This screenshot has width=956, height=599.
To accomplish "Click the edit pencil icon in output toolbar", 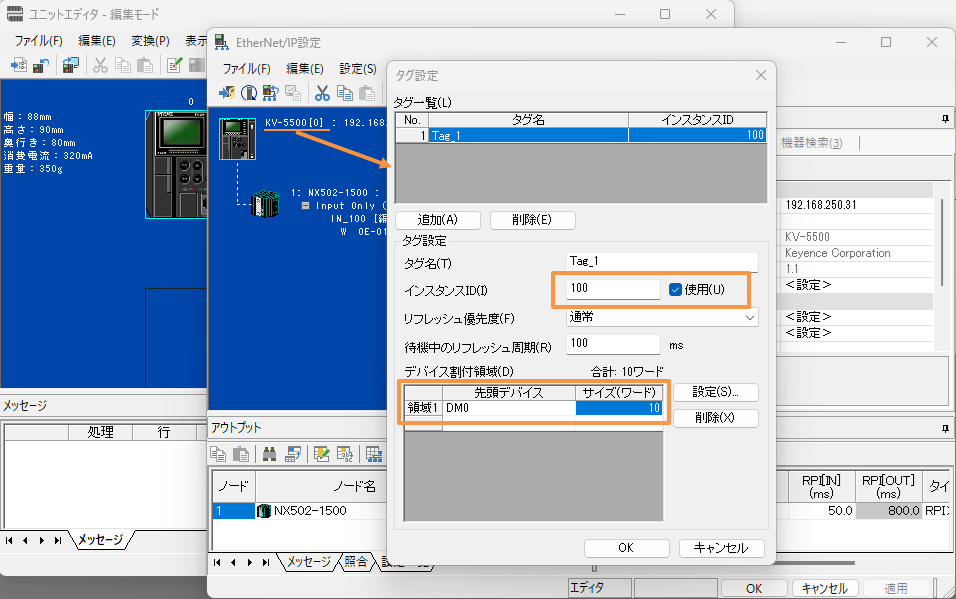I will point(321,454).
